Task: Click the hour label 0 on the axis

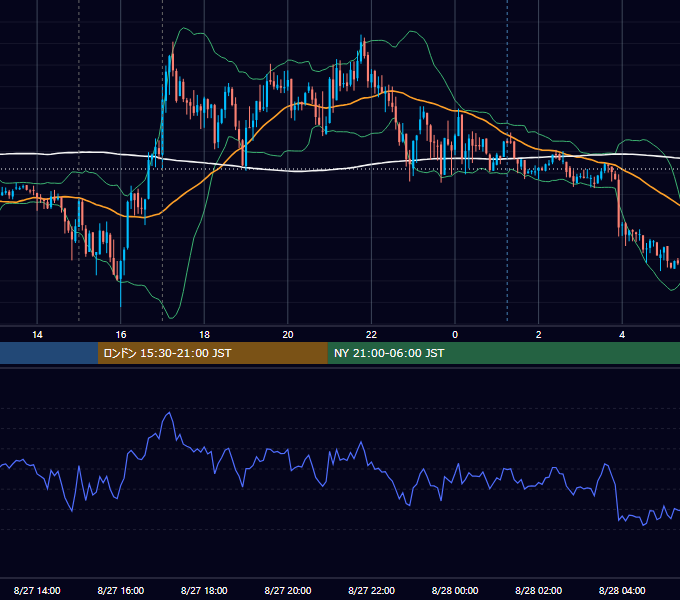Action: [x=455, y=335]
